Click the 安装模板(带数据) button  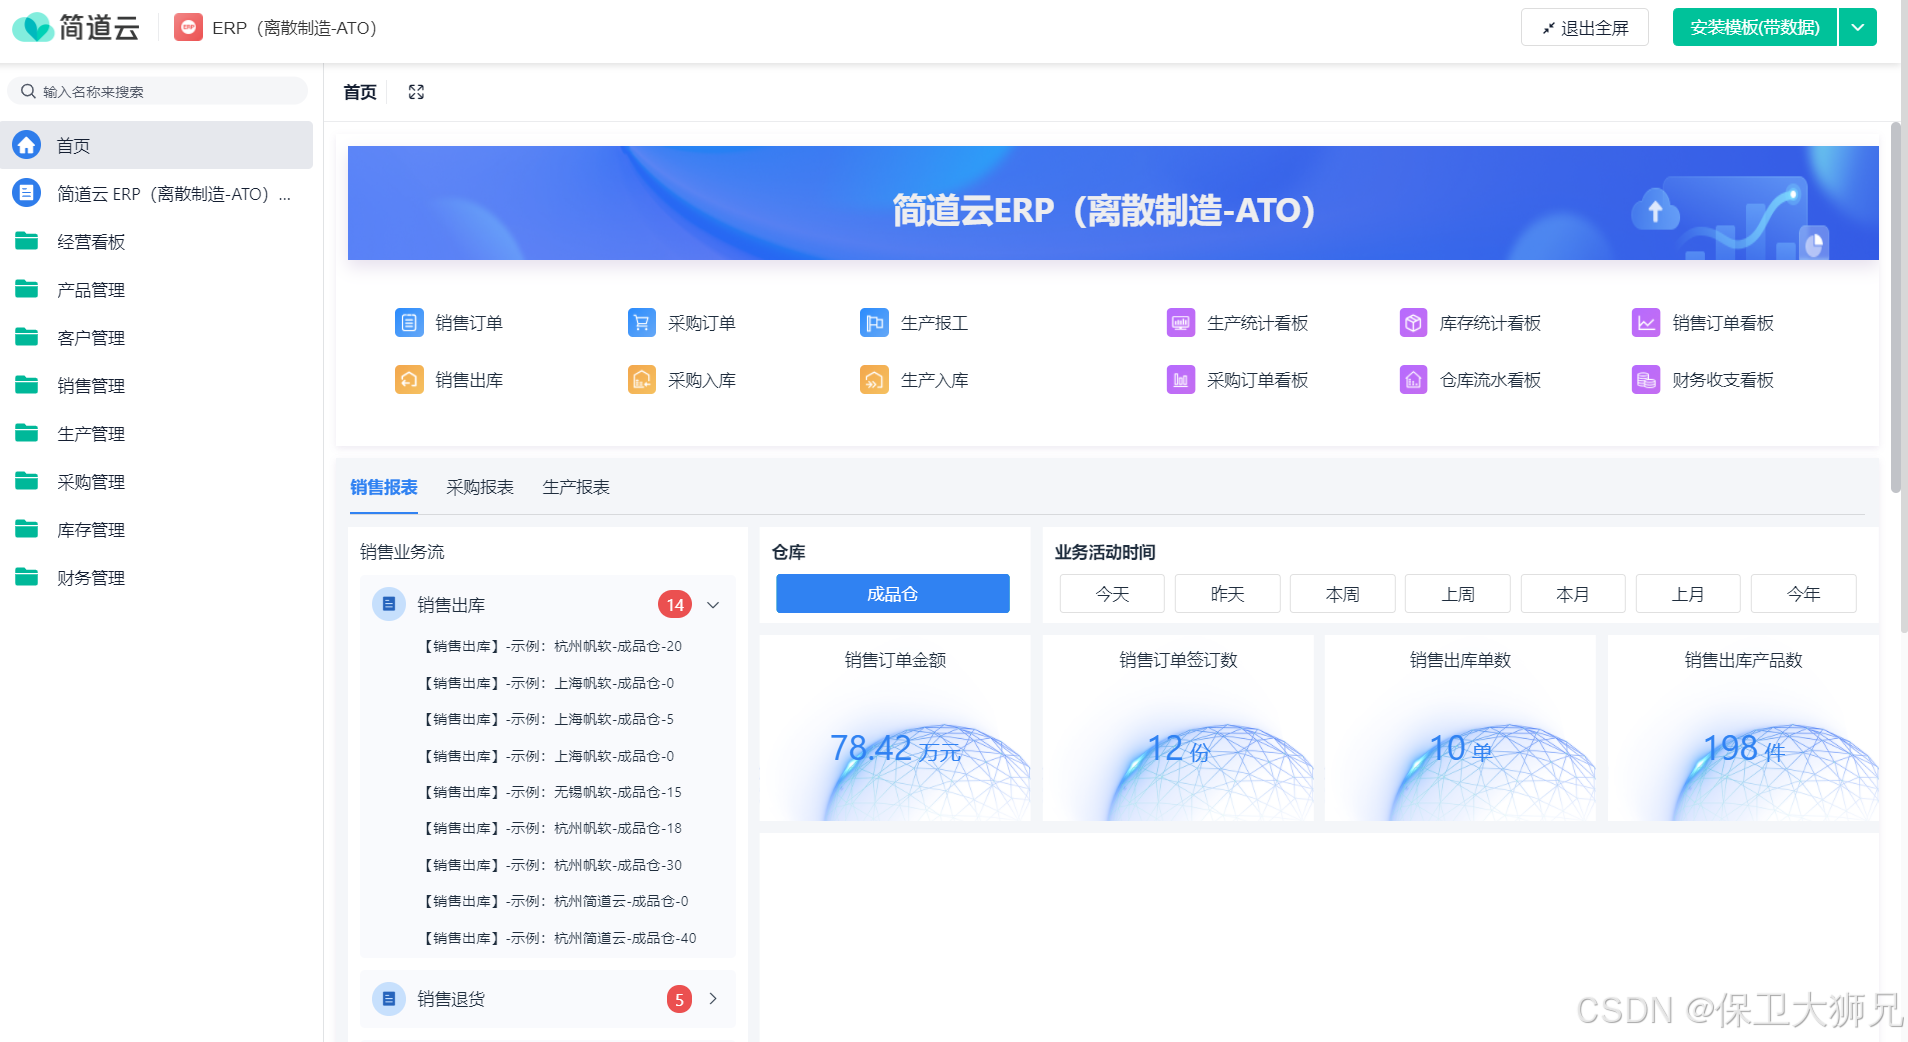[x=1755, y=27]
